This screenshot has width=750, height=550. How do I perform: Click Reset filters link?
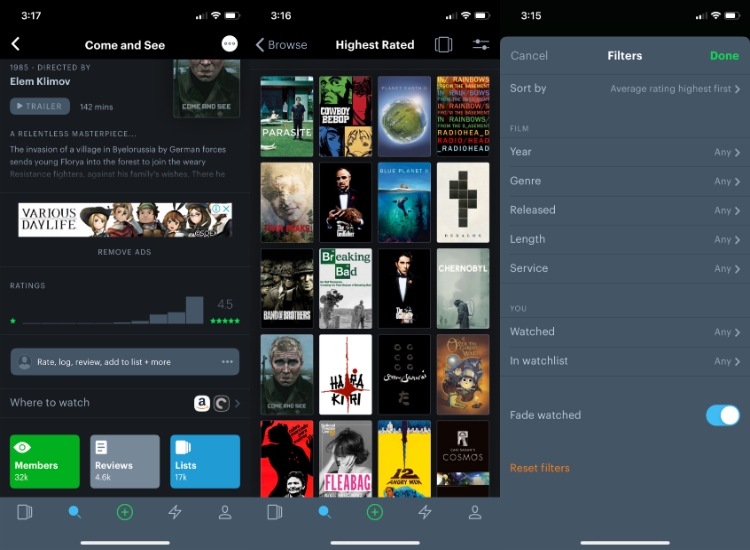coord(540,468)
